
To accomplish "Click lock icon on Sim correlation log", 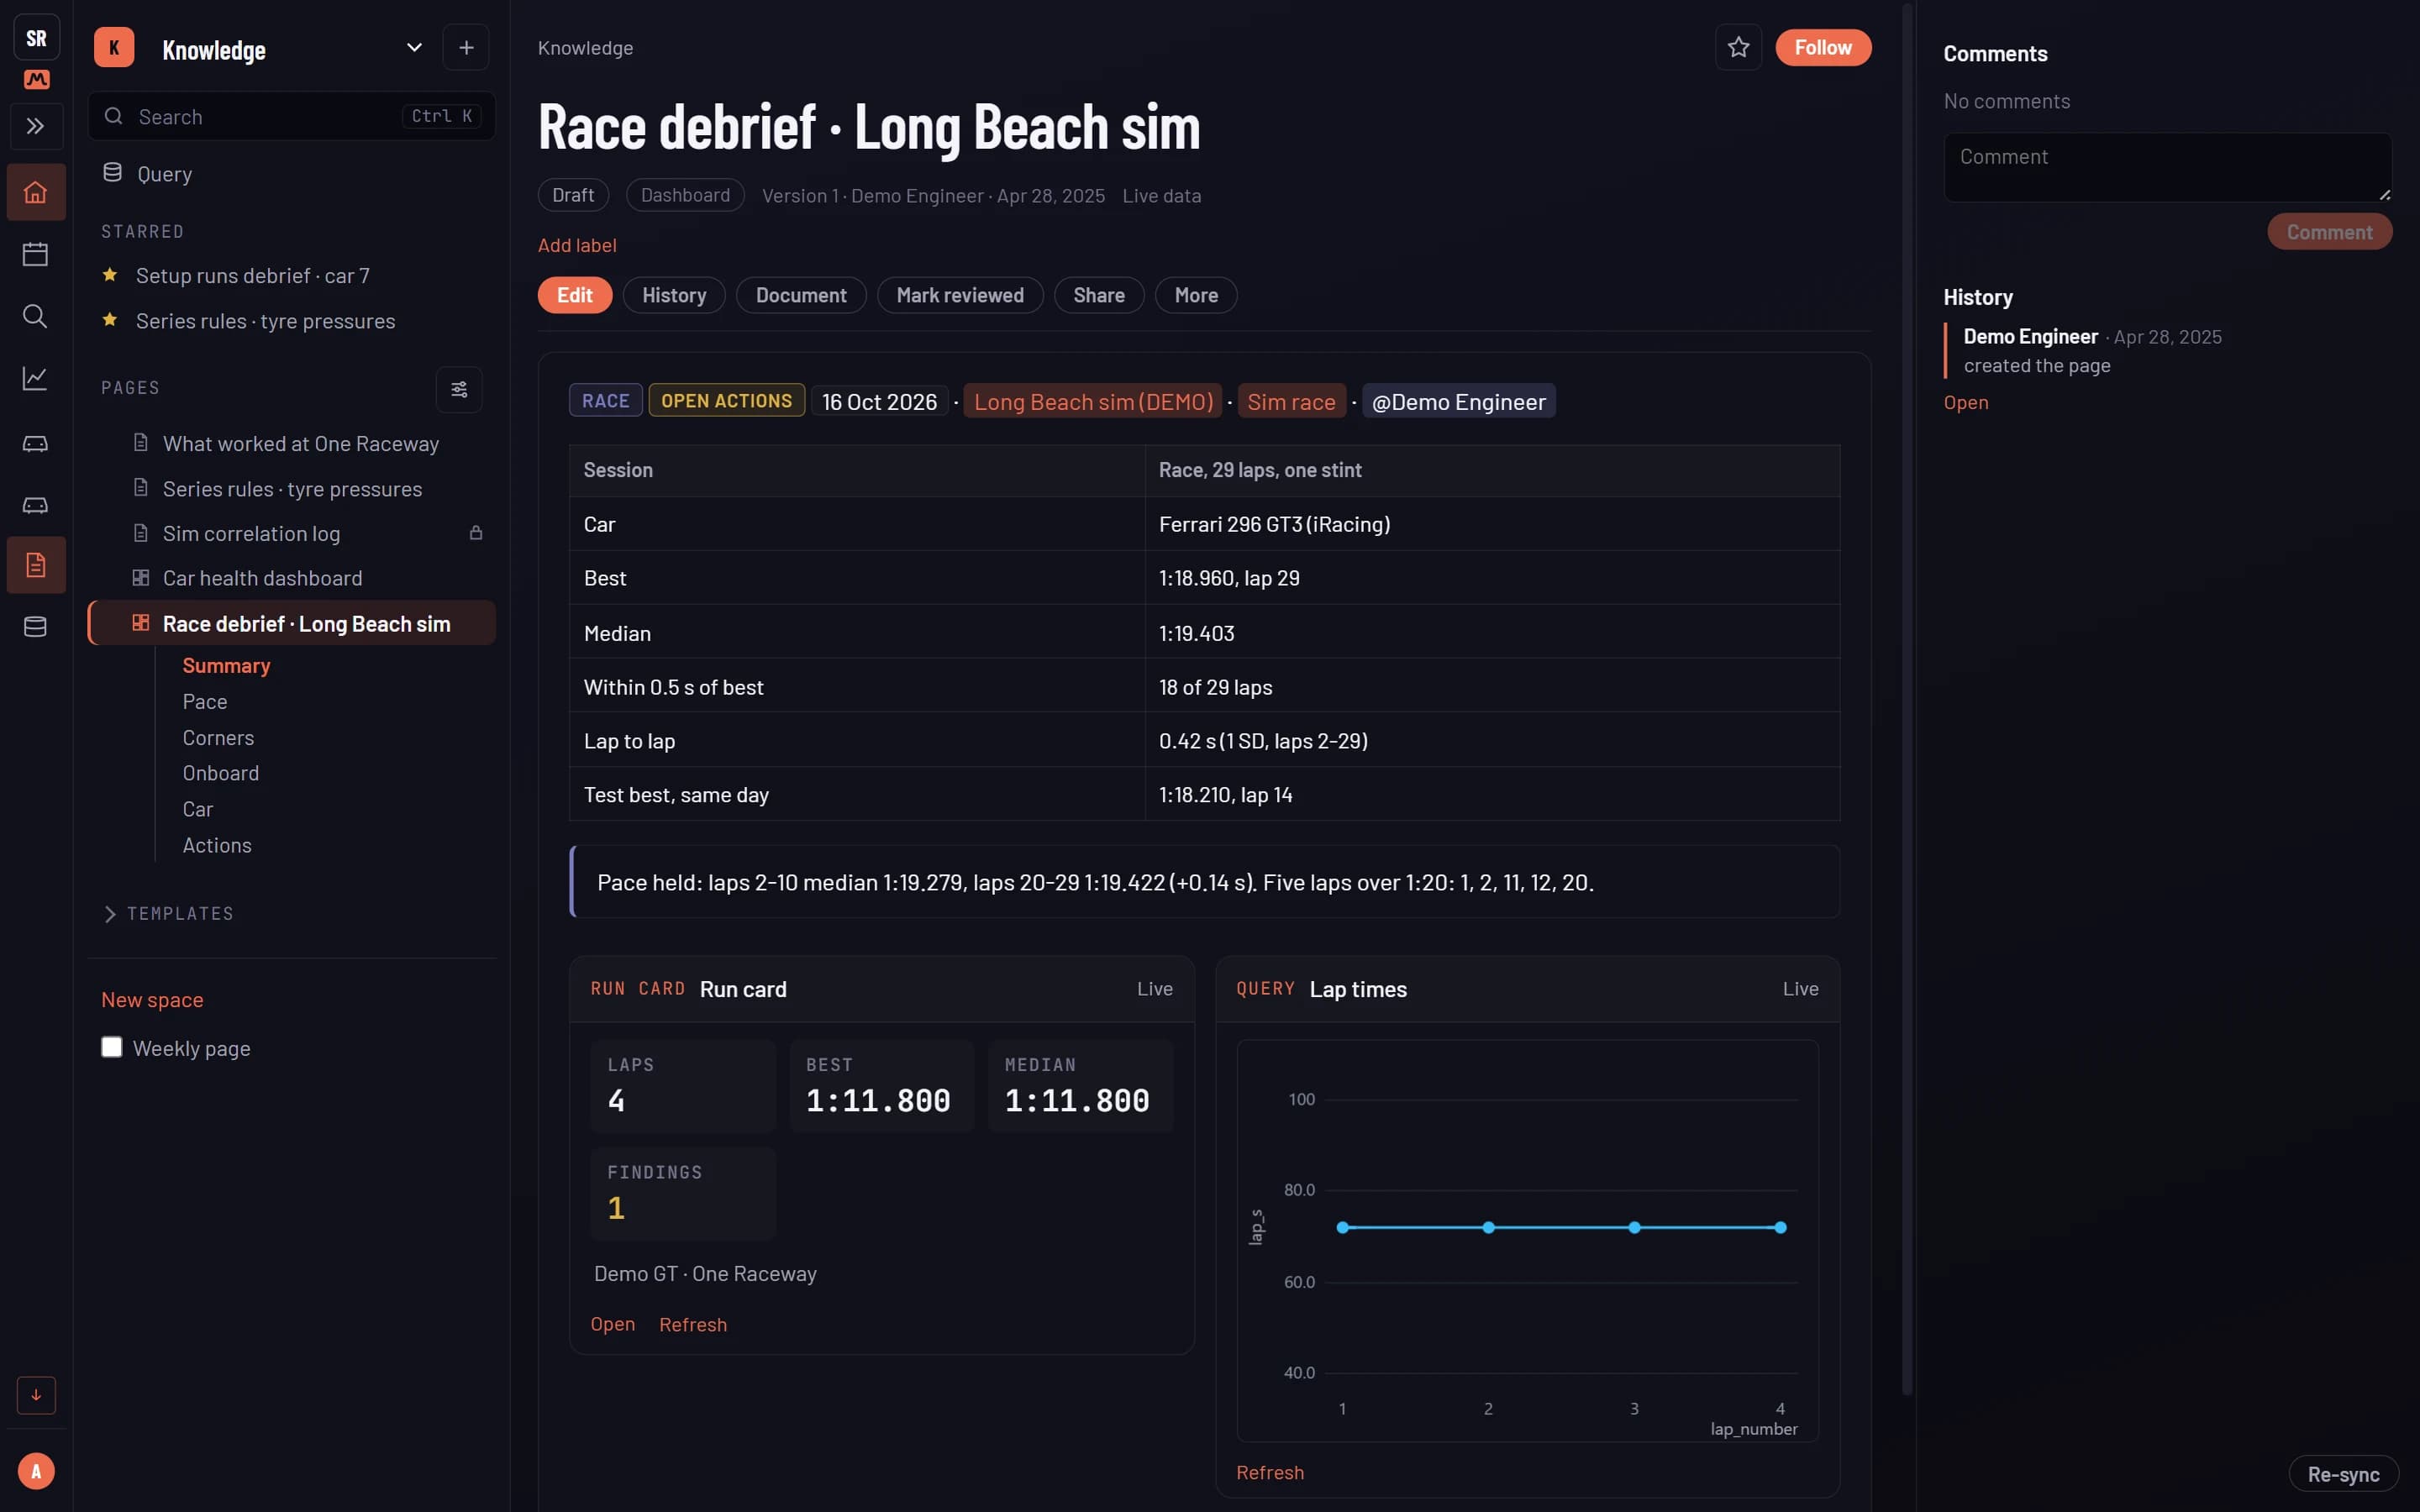I will 476,533.
